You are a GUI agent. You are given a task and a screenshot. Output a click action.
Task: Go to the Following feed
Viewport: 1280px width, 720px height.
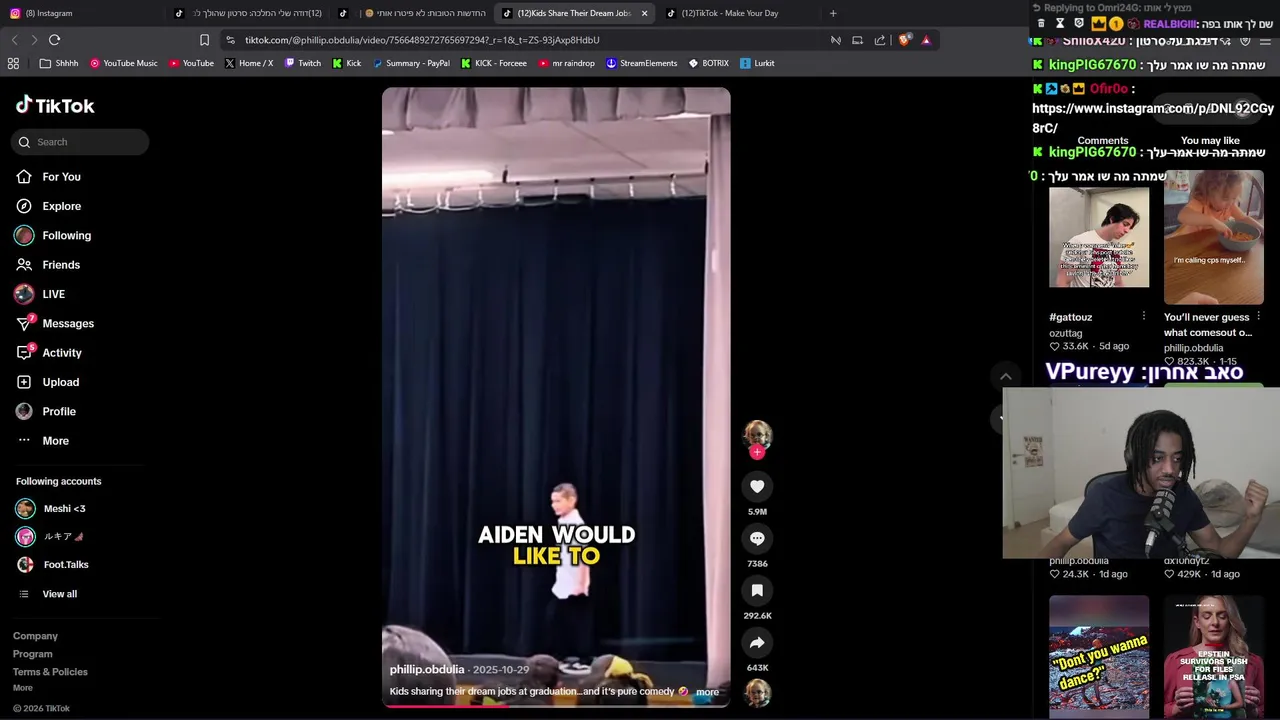66,235
